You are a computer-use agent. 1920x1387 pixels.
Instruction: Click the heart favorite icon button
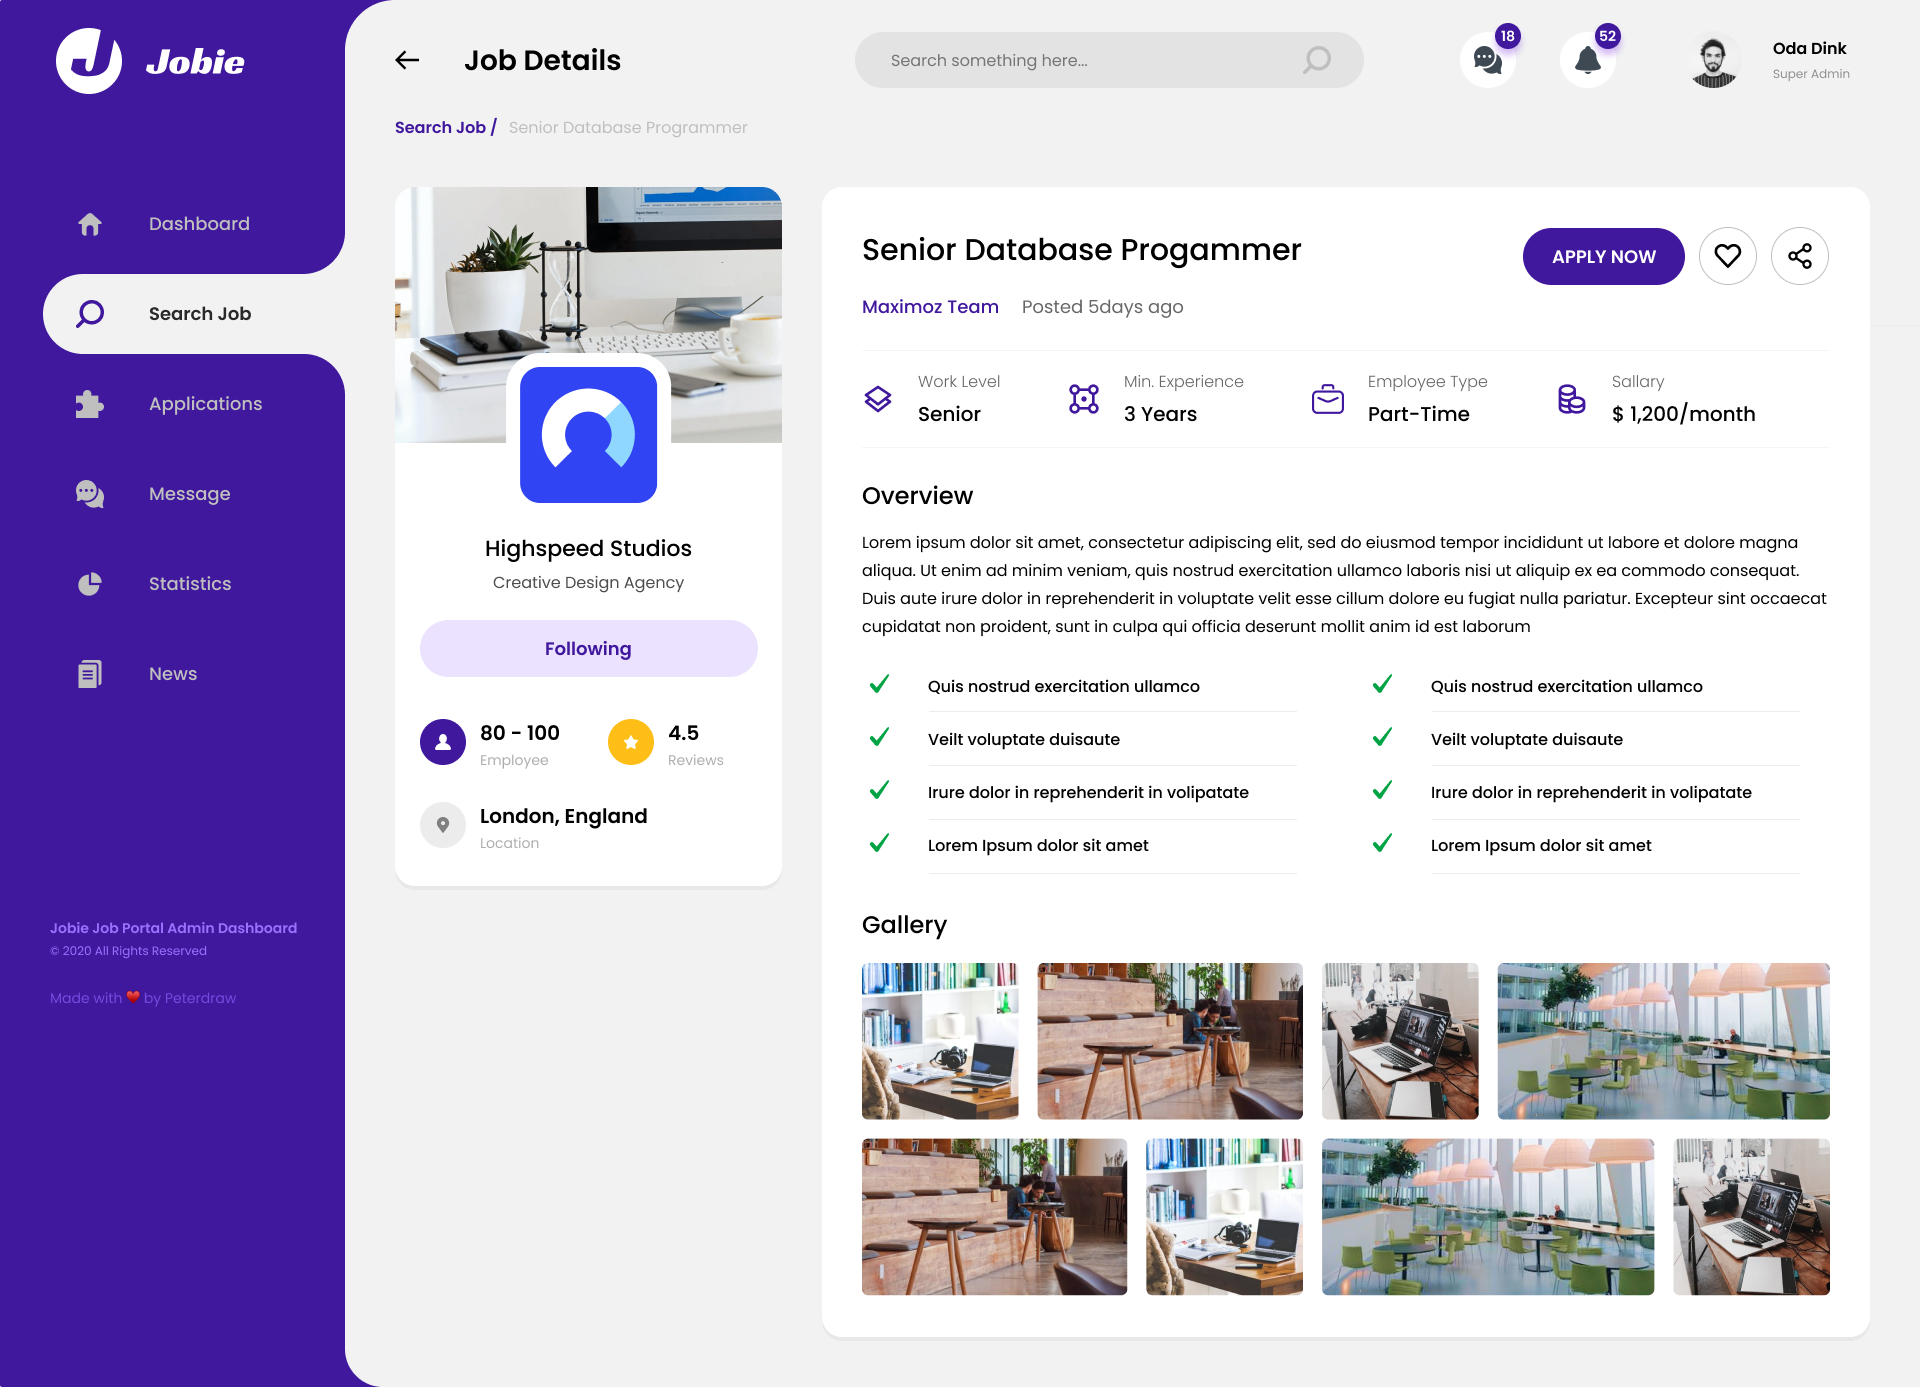[x=1727, y=257]
